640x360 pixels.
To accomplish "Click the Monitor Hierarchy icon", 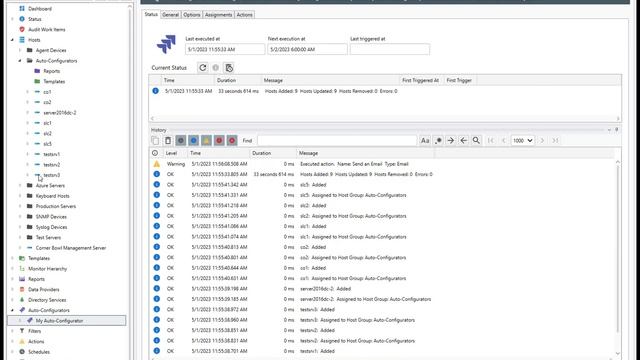I will pos(22,269).
